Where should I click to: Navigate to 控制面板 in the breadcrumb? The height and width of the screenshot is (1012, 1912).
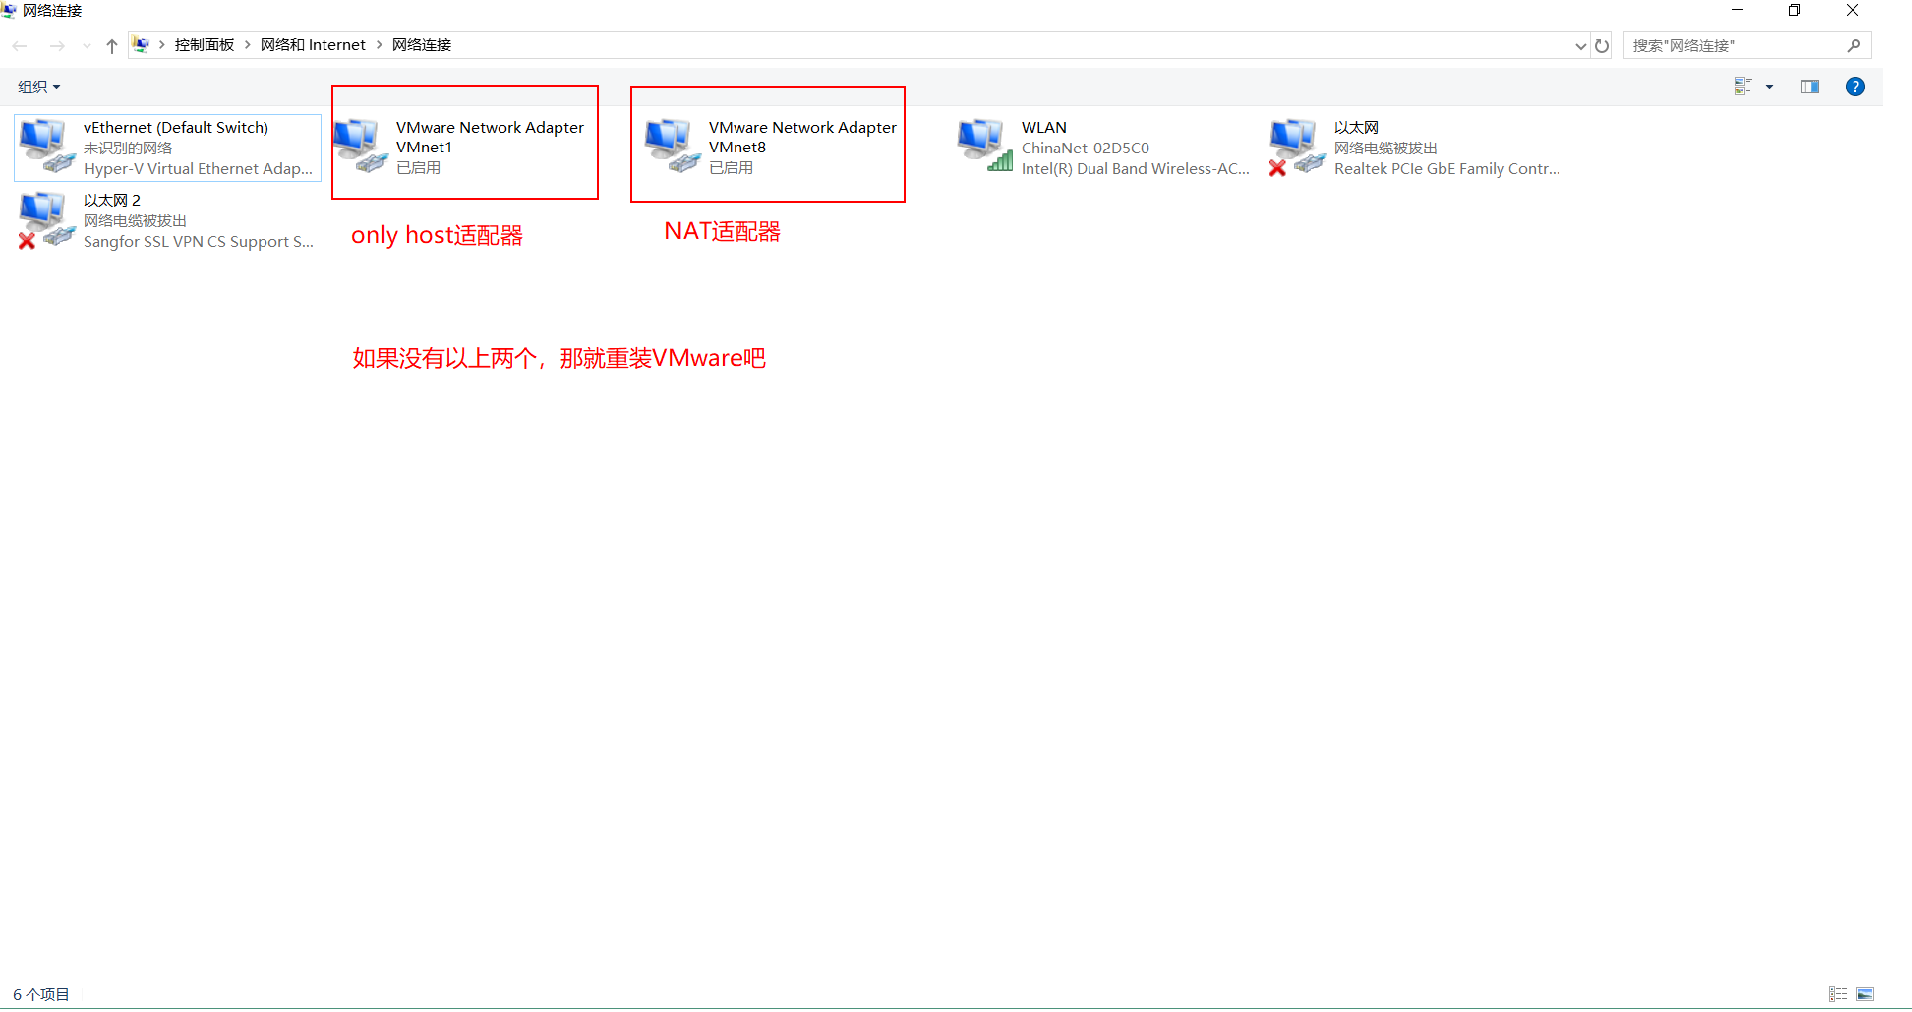(204, 44)
